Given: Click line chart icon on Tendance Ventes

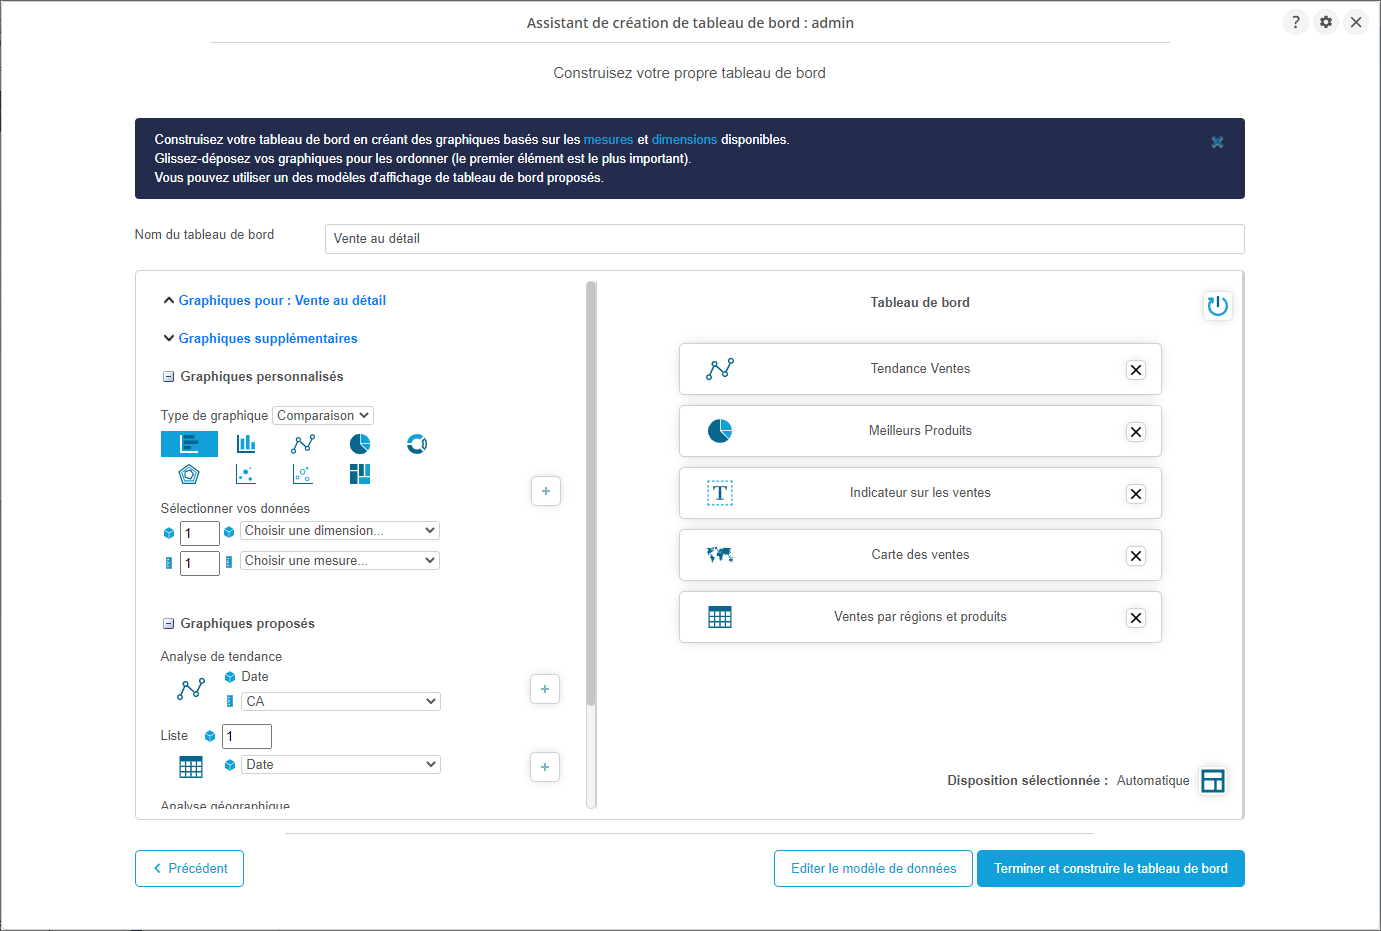Looking at the screenshot, I should tap(720, 369).
